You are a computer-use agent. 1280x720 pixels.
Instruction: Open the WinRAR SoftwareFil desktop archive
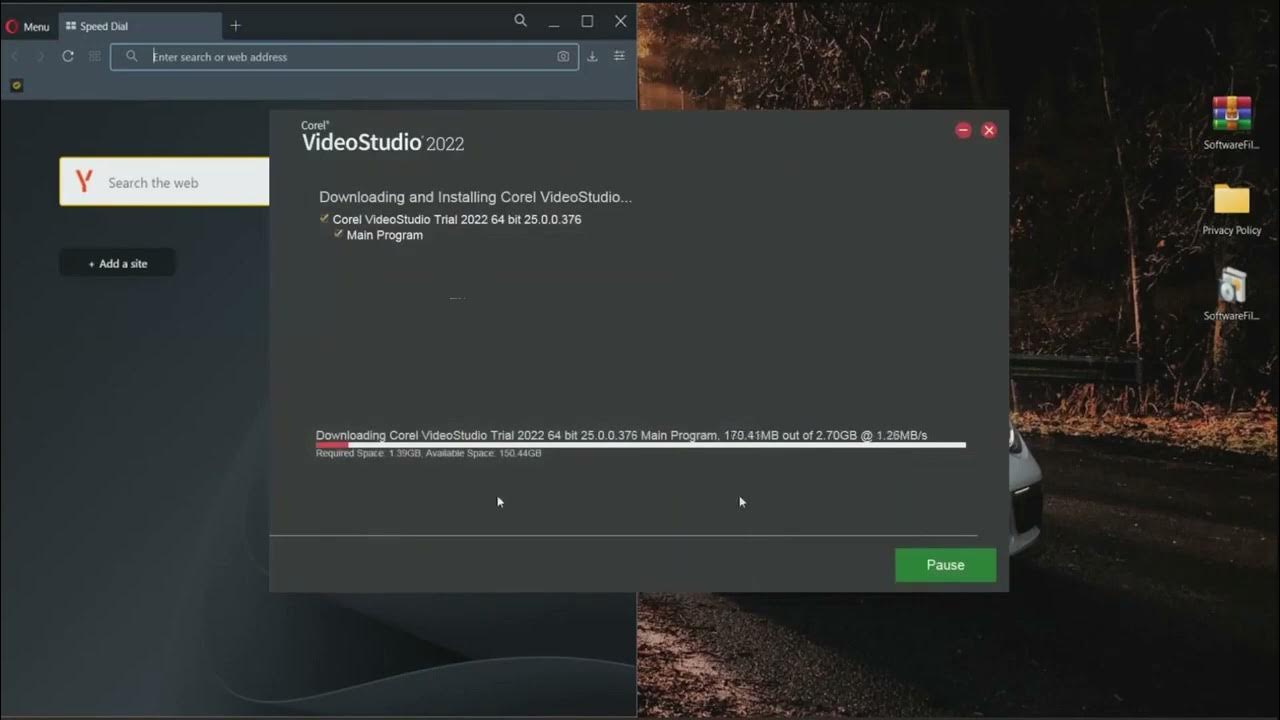coord(1231,122)
